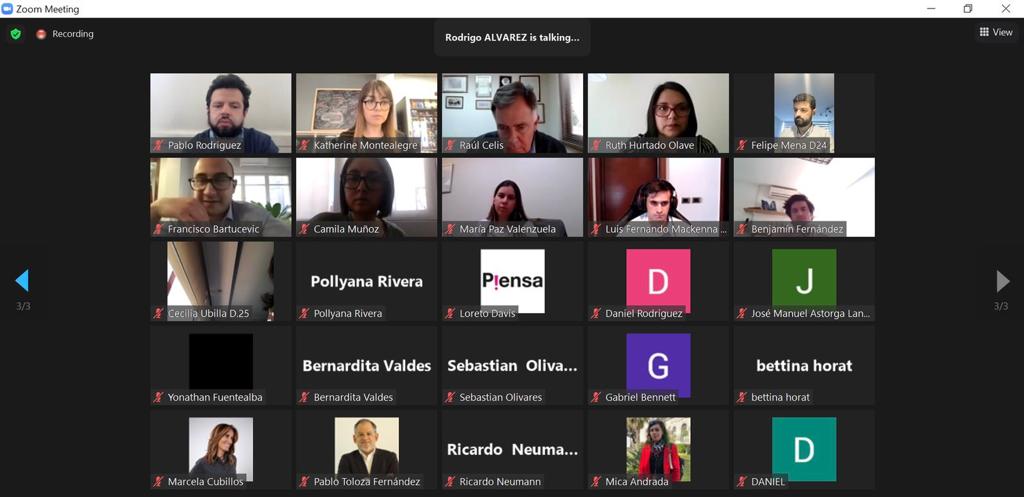The width and height of the screenshot is (1024, 497).
Task: Click muted mic icon next to Mica Andrada
Action: (x=596, y=482)
